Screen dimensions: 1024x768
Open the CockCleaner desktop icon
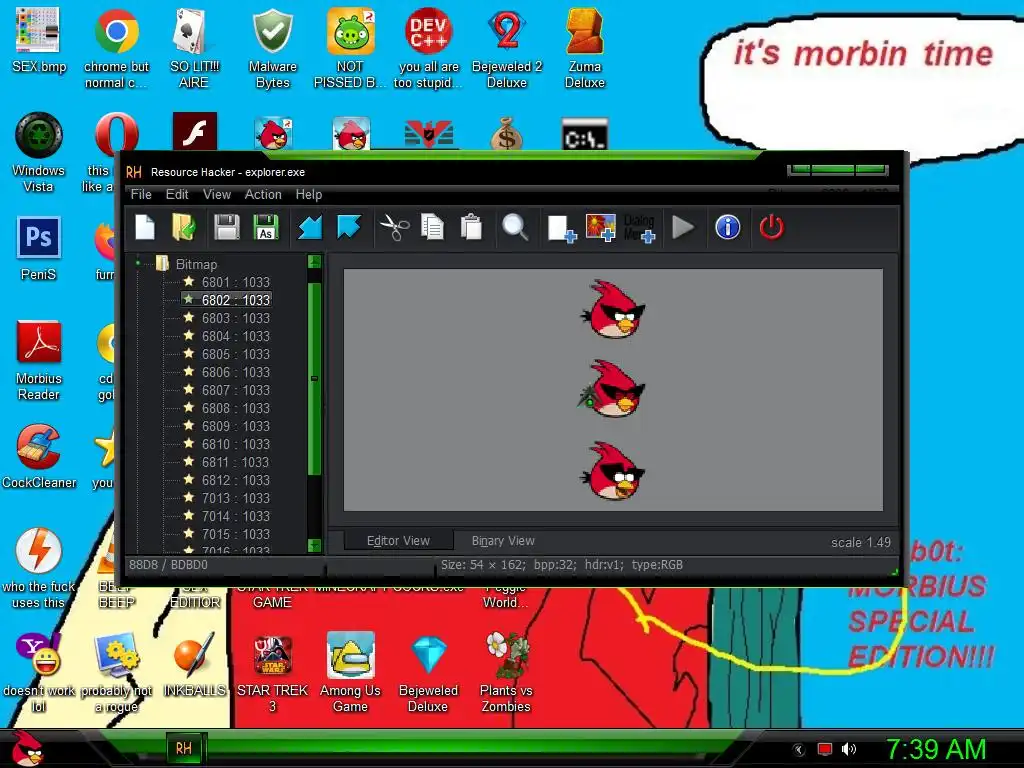pyautogui.click(x=38, y=456)
